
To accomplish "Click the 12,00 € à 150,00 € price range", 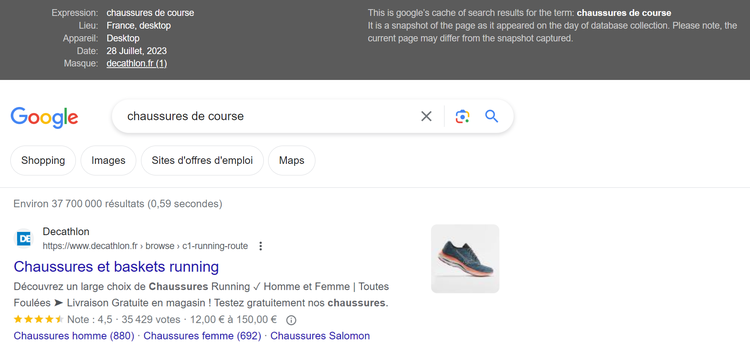I will 233,320.
